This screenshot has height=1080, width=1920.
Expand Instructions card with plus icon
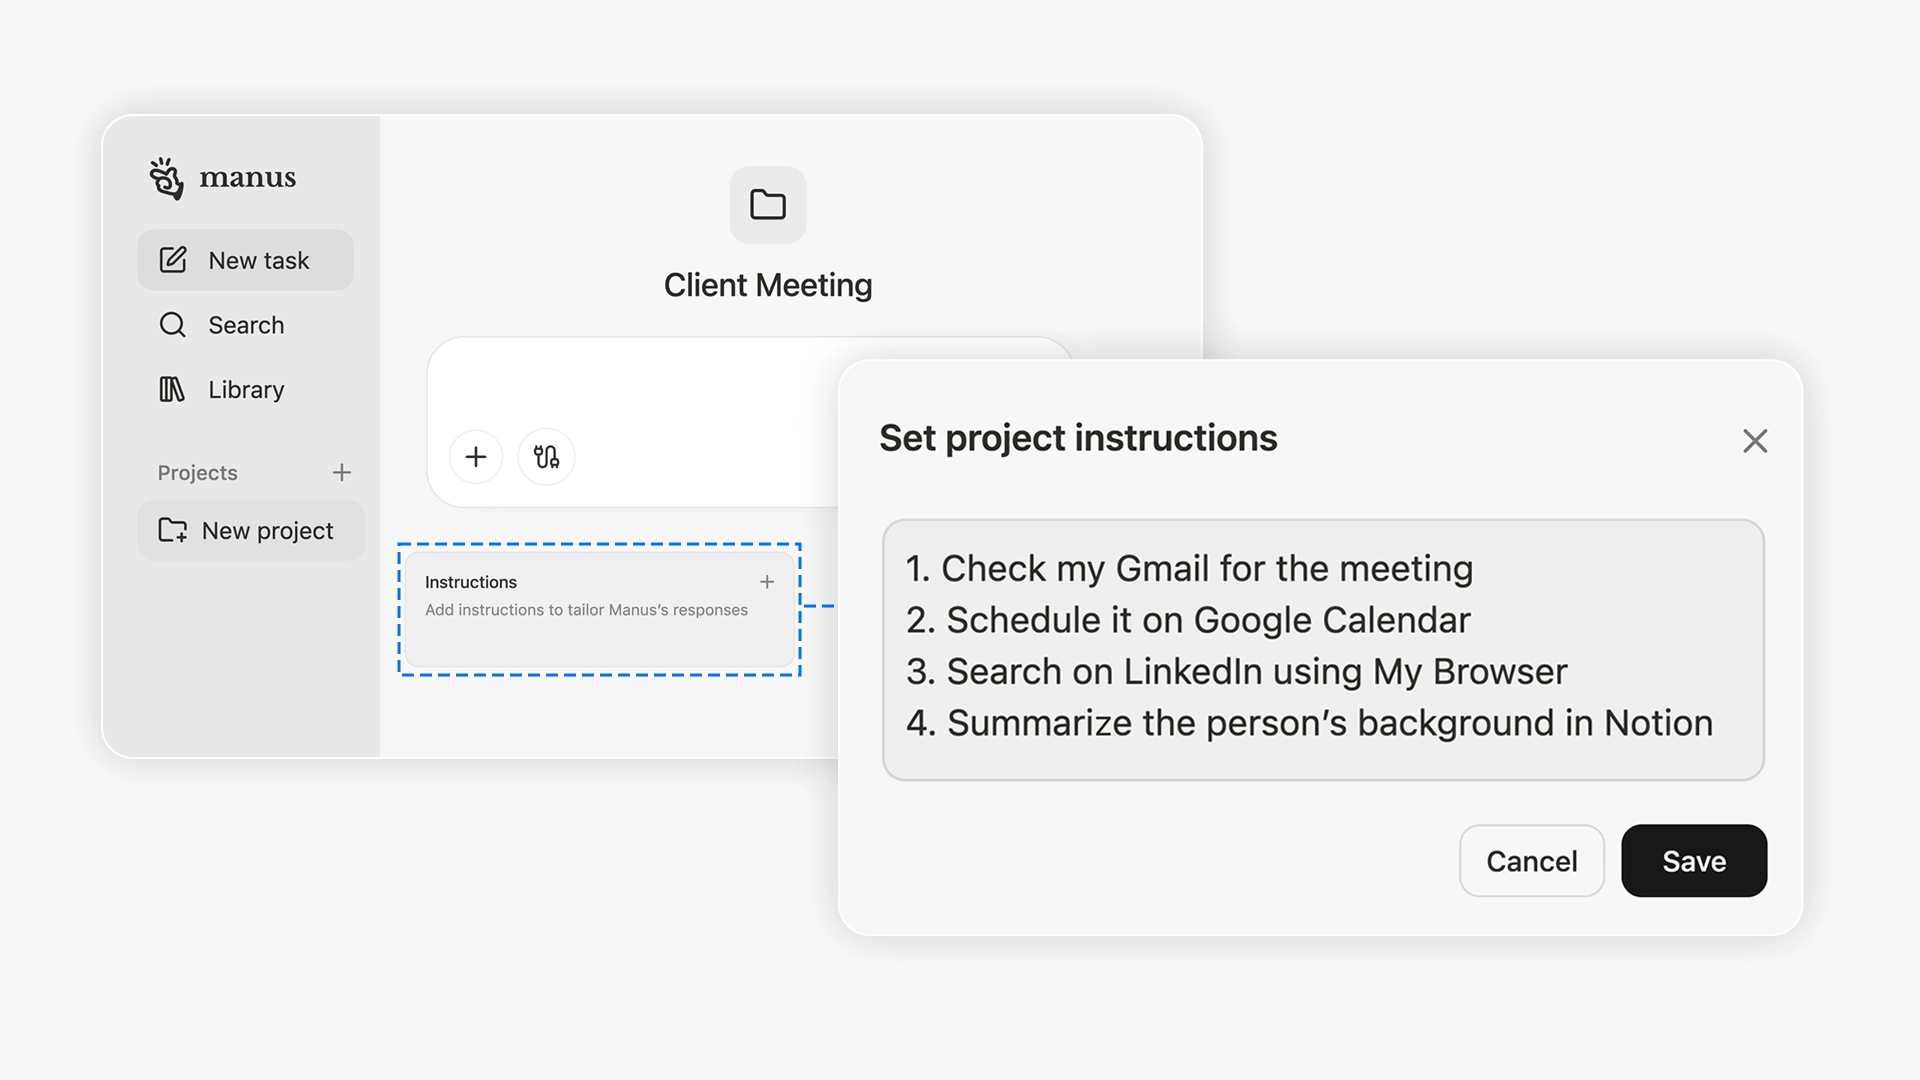point(767,582)
